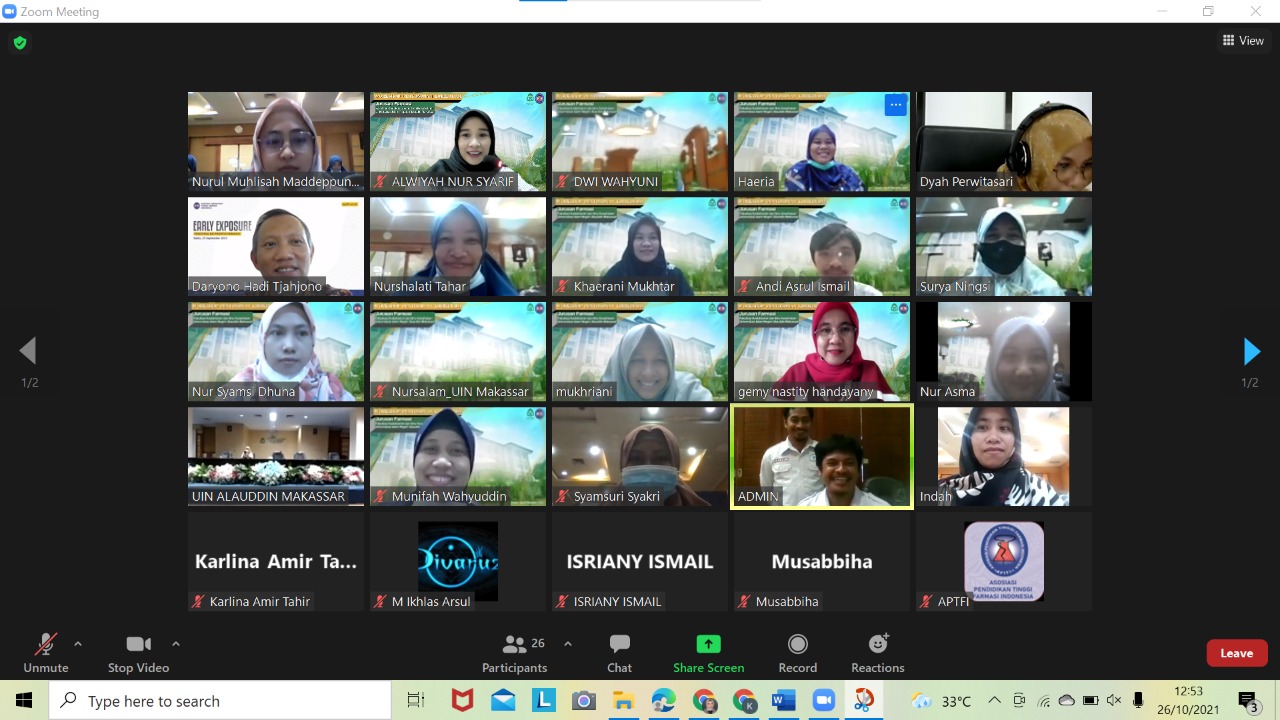1280x720 pixels.
Task: Expand video options arrow next to Stop Video
Action: tap(176, 644)
